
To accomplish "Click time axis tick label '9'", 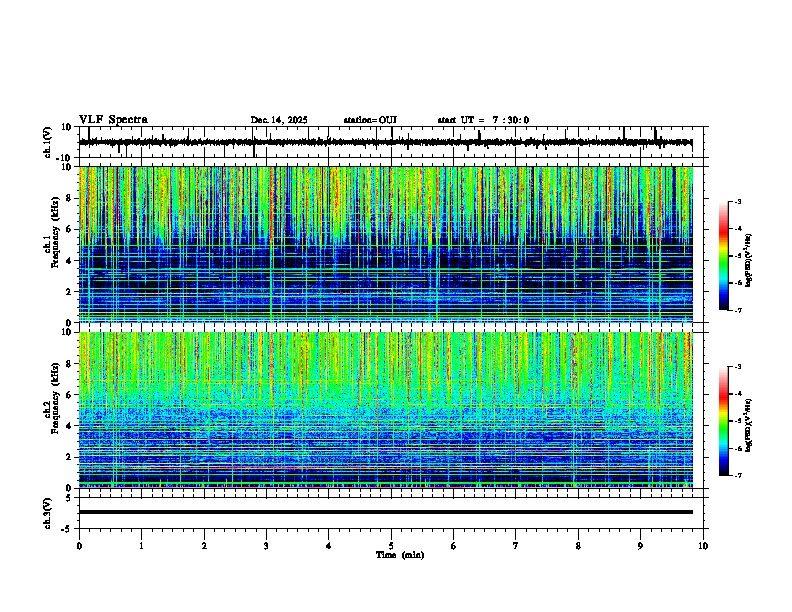I will click(x=640, y=546).
